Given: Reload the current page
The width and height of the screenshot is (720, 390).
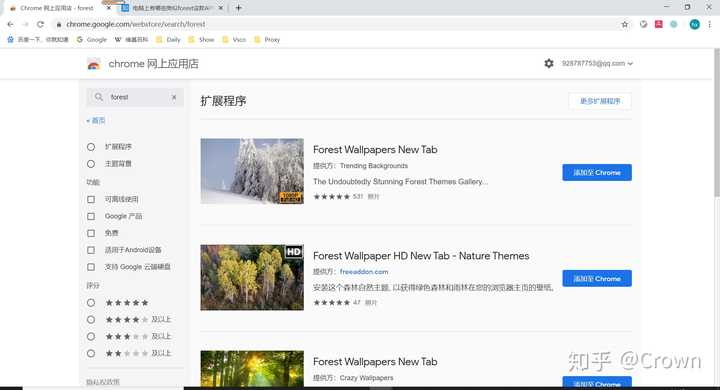Looking at the screenshot, I should [x=40, y=24].
